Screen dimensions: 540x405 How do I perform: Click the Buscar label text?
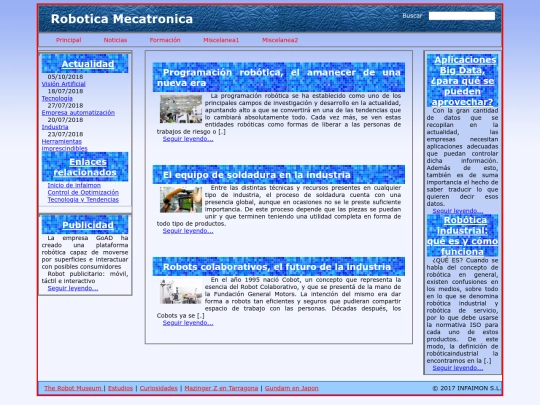pyautogui.click(x=412, y=16)
